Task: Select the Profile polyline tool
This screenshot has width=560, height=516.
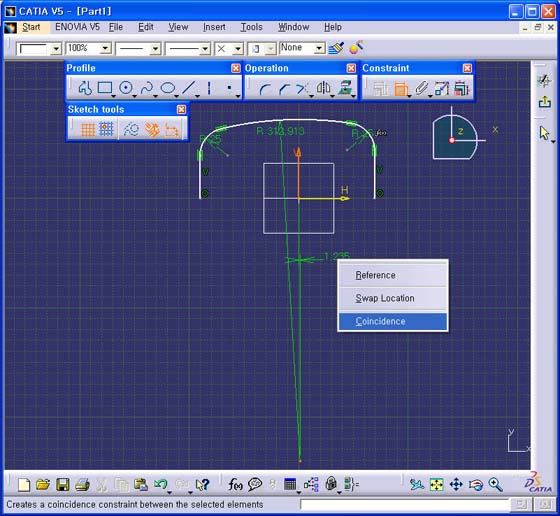Action: 85,88
